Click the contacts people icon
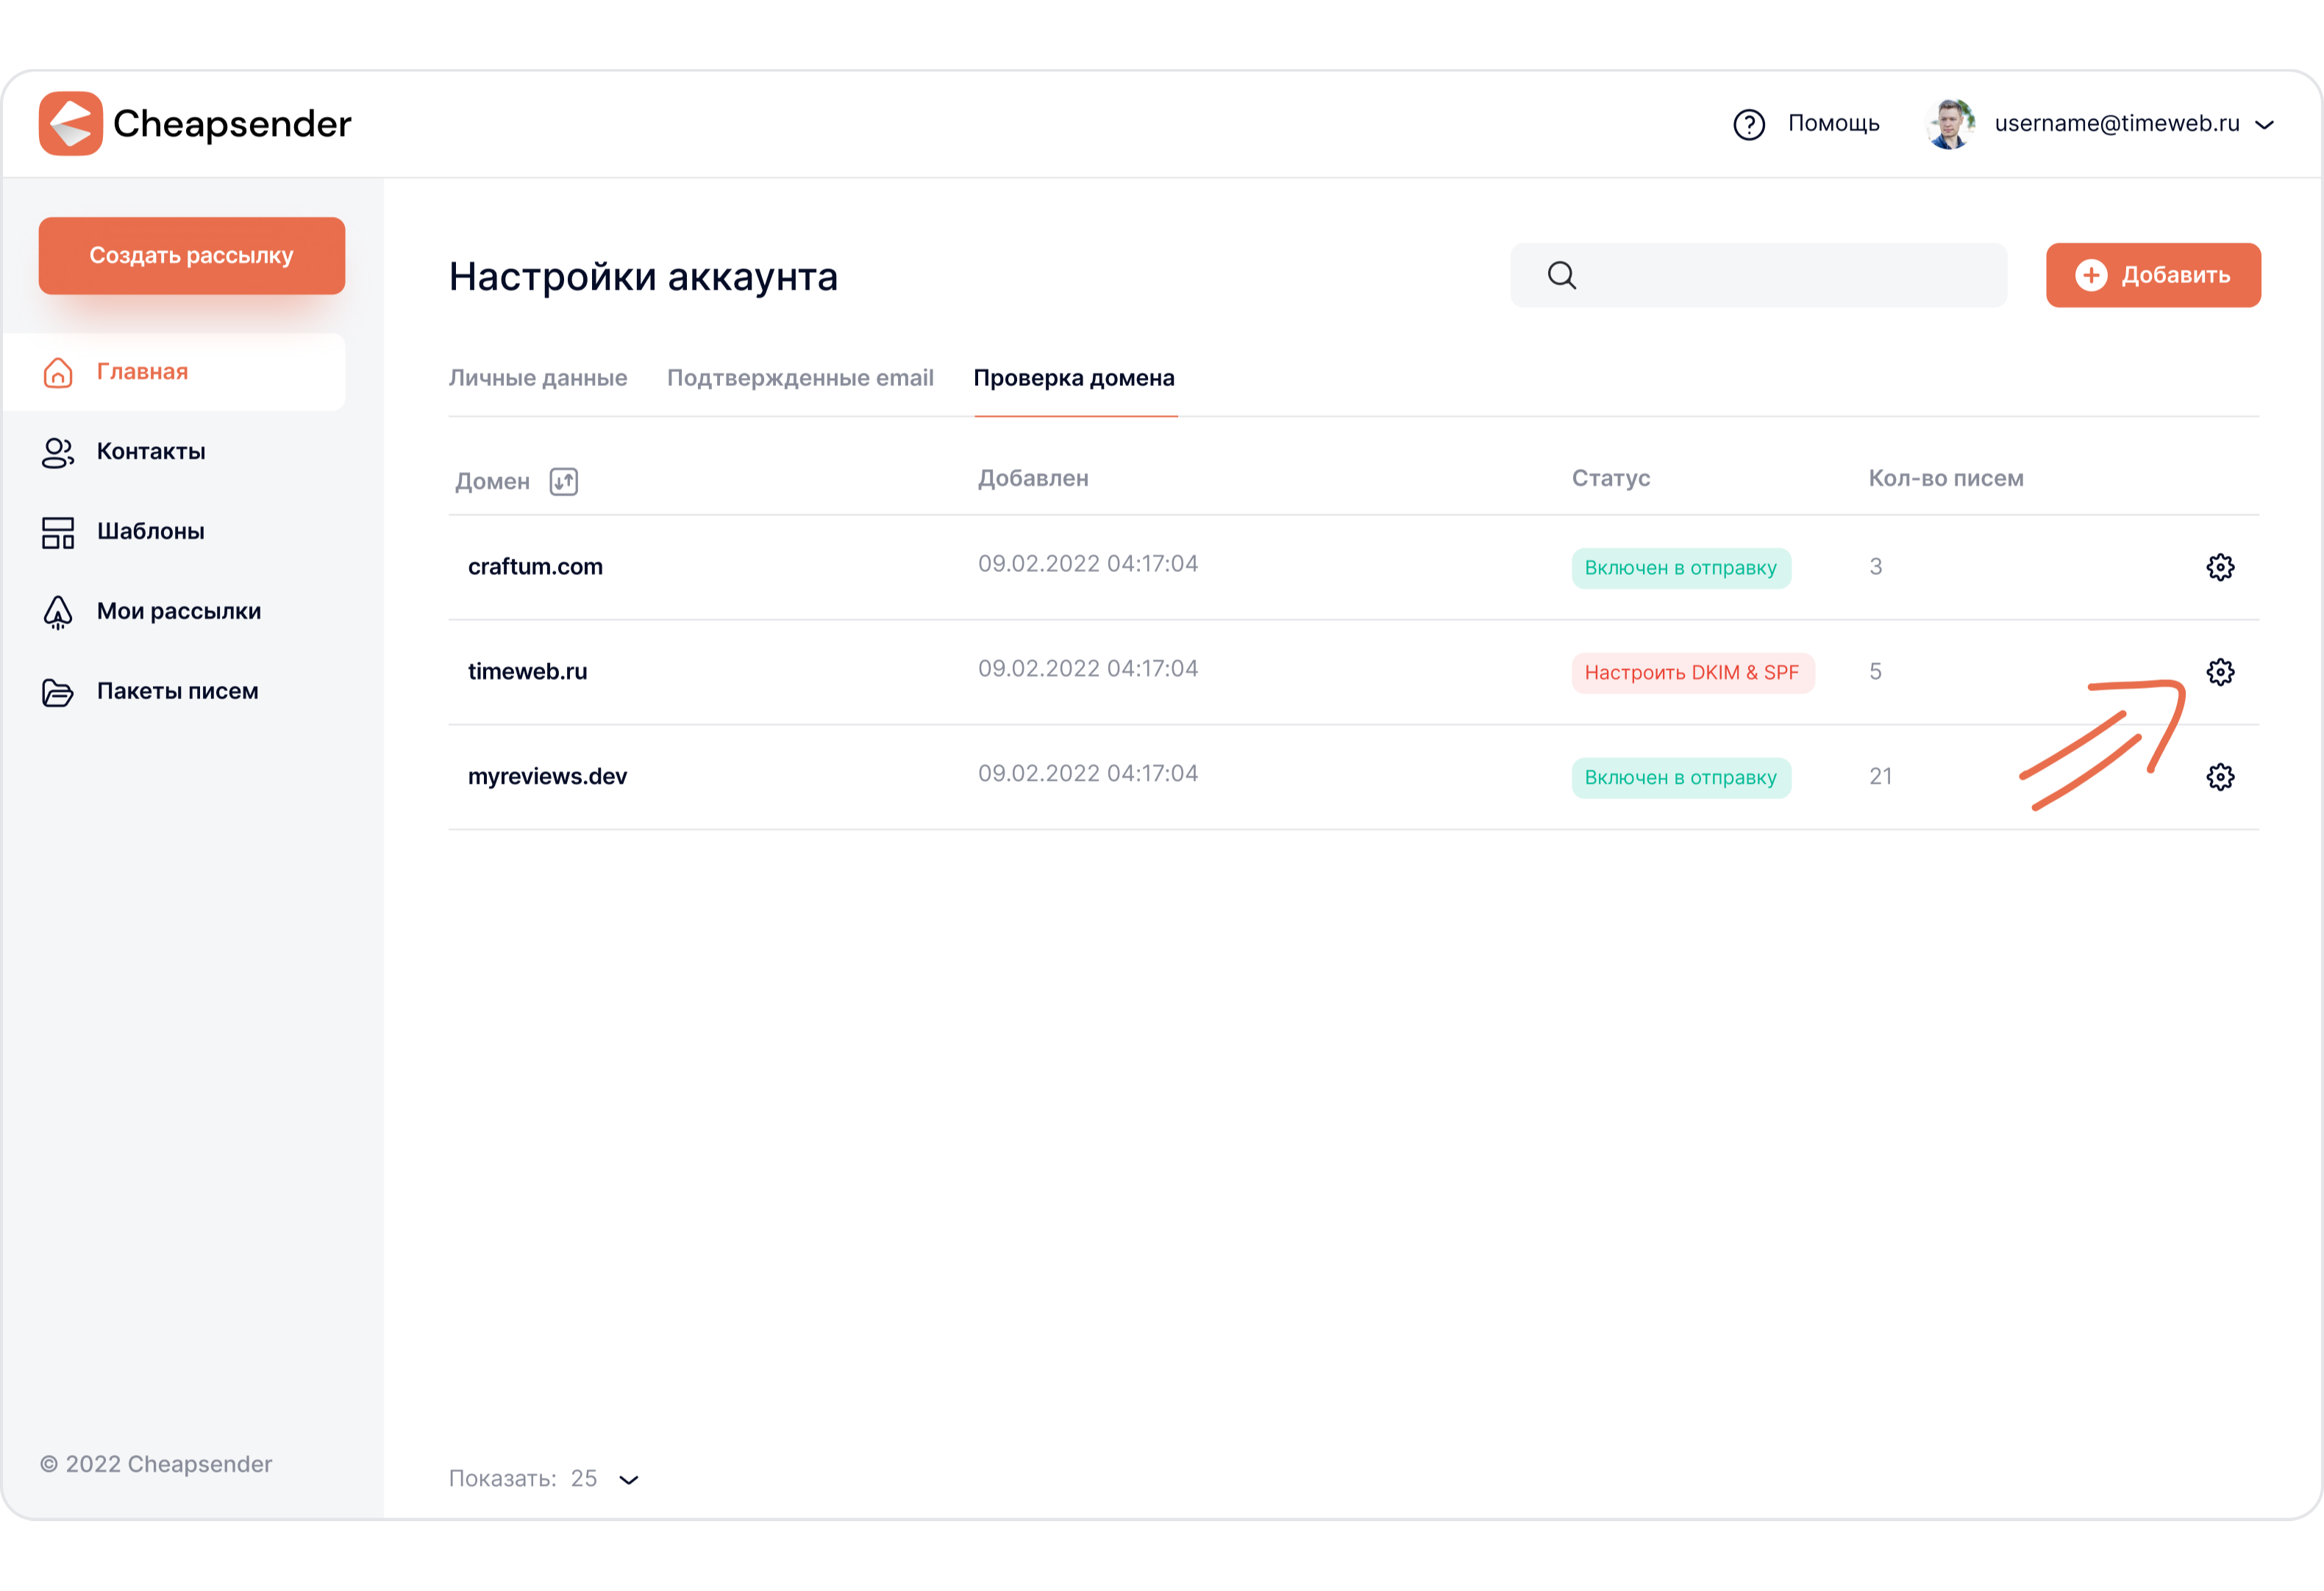 tap(58, 453)
